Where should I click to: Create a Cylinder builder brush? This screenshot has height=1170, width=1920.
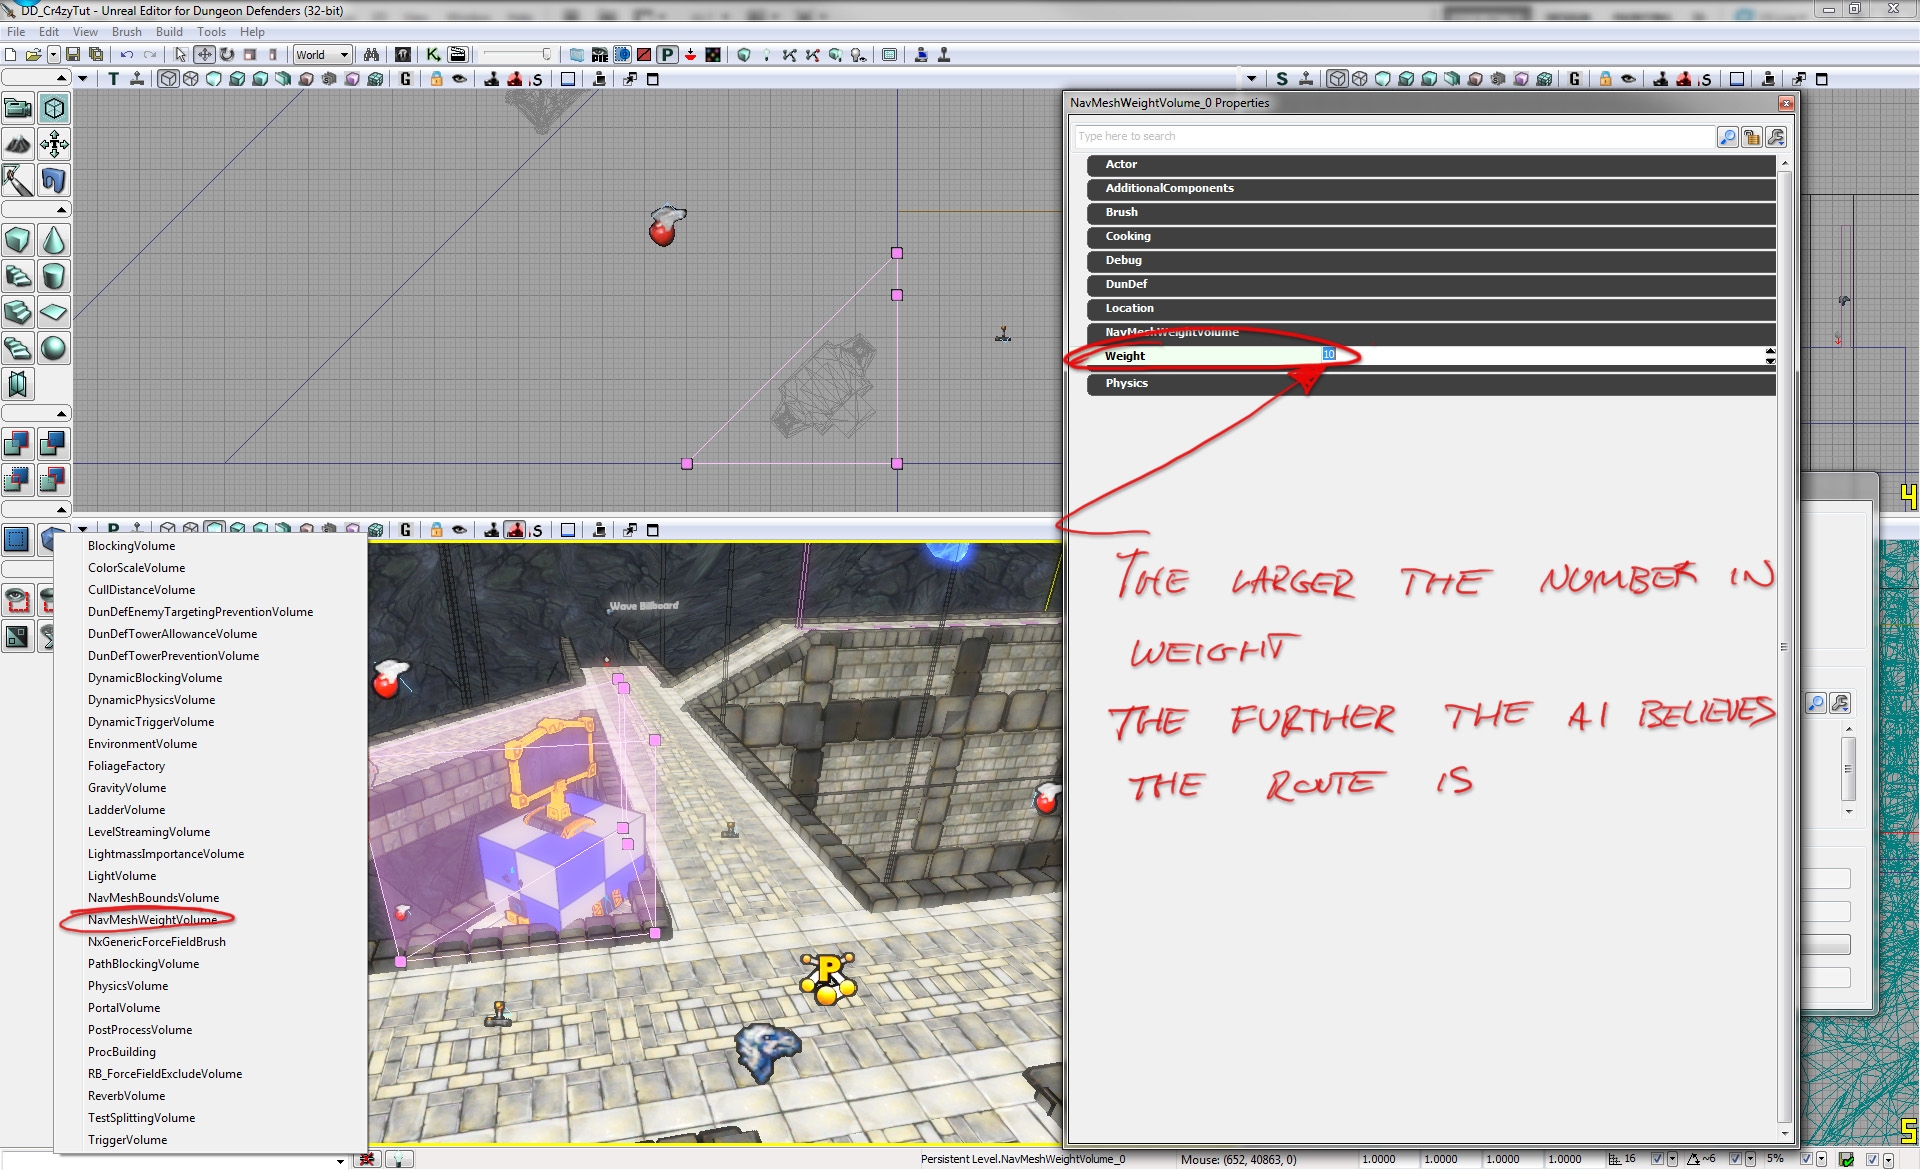[54, 276]
